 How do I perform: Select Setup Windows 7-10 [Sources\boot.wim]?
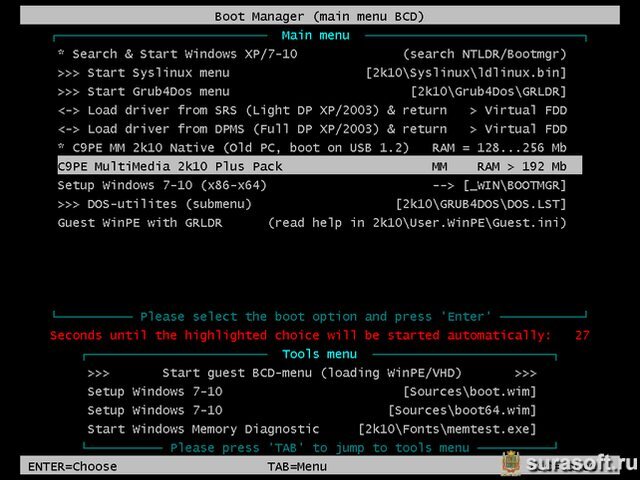point(312,392)
